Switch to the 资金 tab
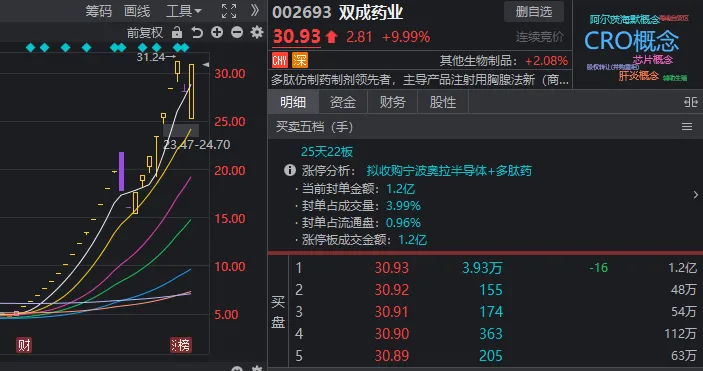 (x=343, y=102)
